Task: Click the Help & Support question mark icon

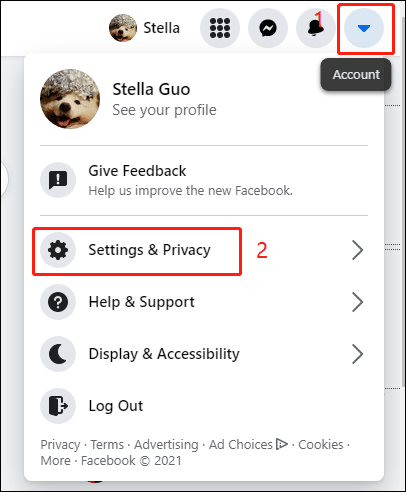Action: coord(58,302)
